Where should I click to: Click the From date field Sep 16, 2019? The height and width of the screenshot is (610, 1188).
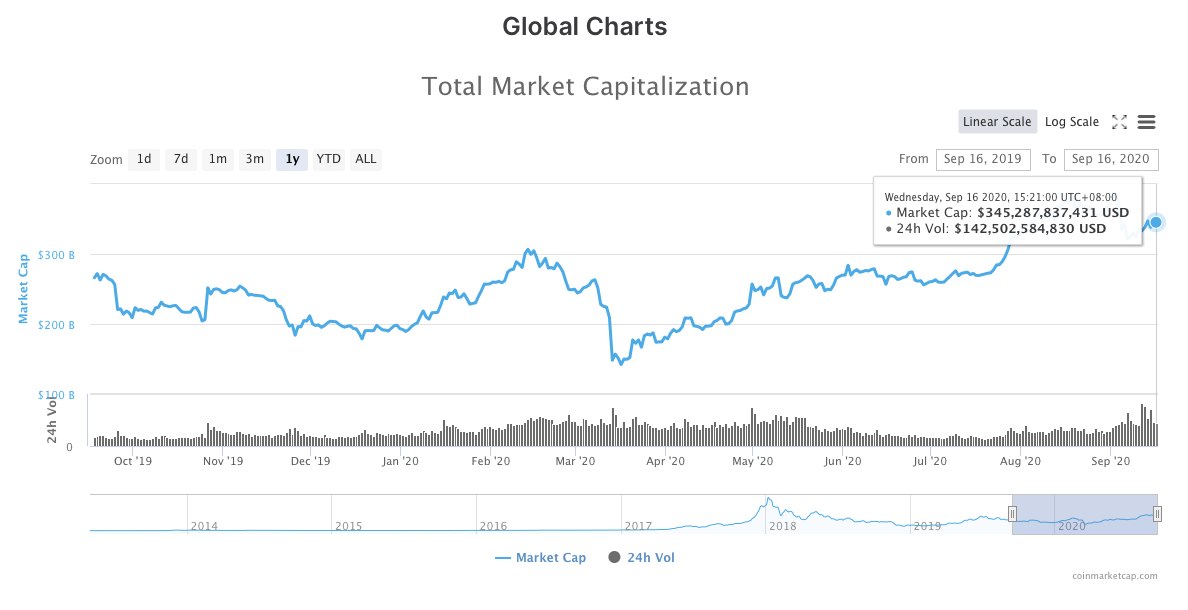pos(982,159)
